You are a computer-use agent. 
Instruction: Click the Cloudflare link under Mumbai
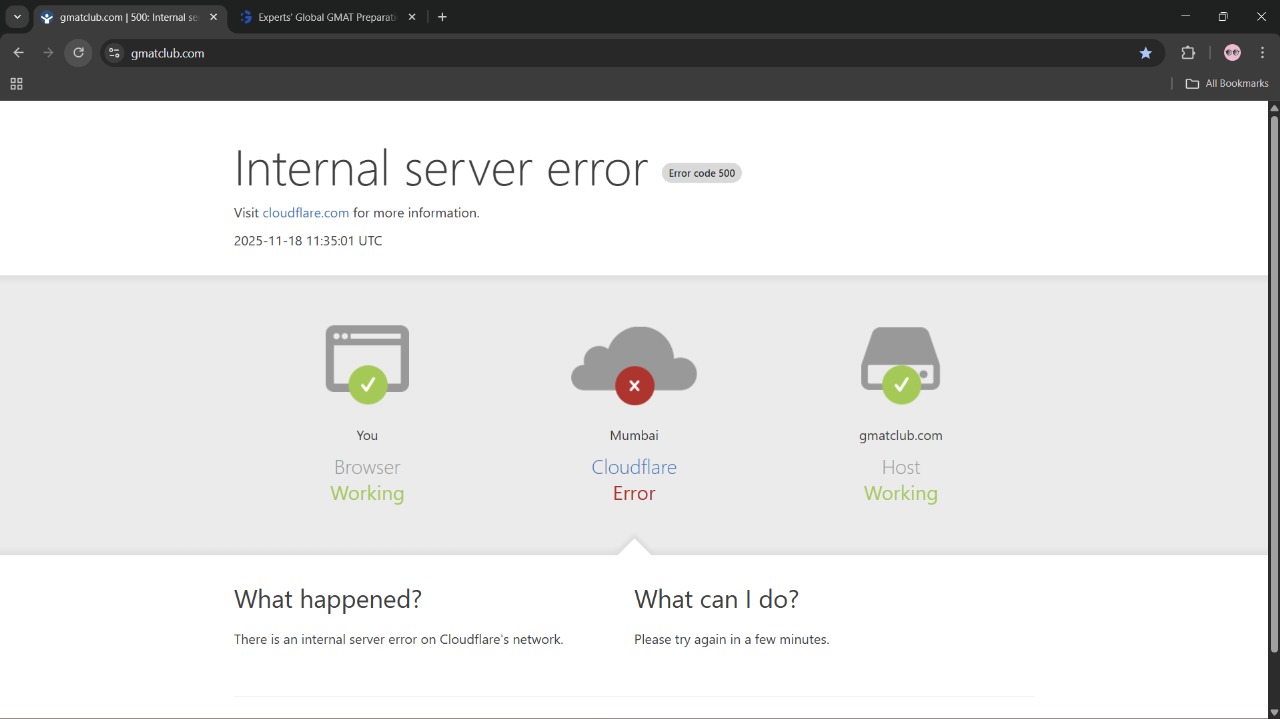pyautogui.click(x=634, y=467)
